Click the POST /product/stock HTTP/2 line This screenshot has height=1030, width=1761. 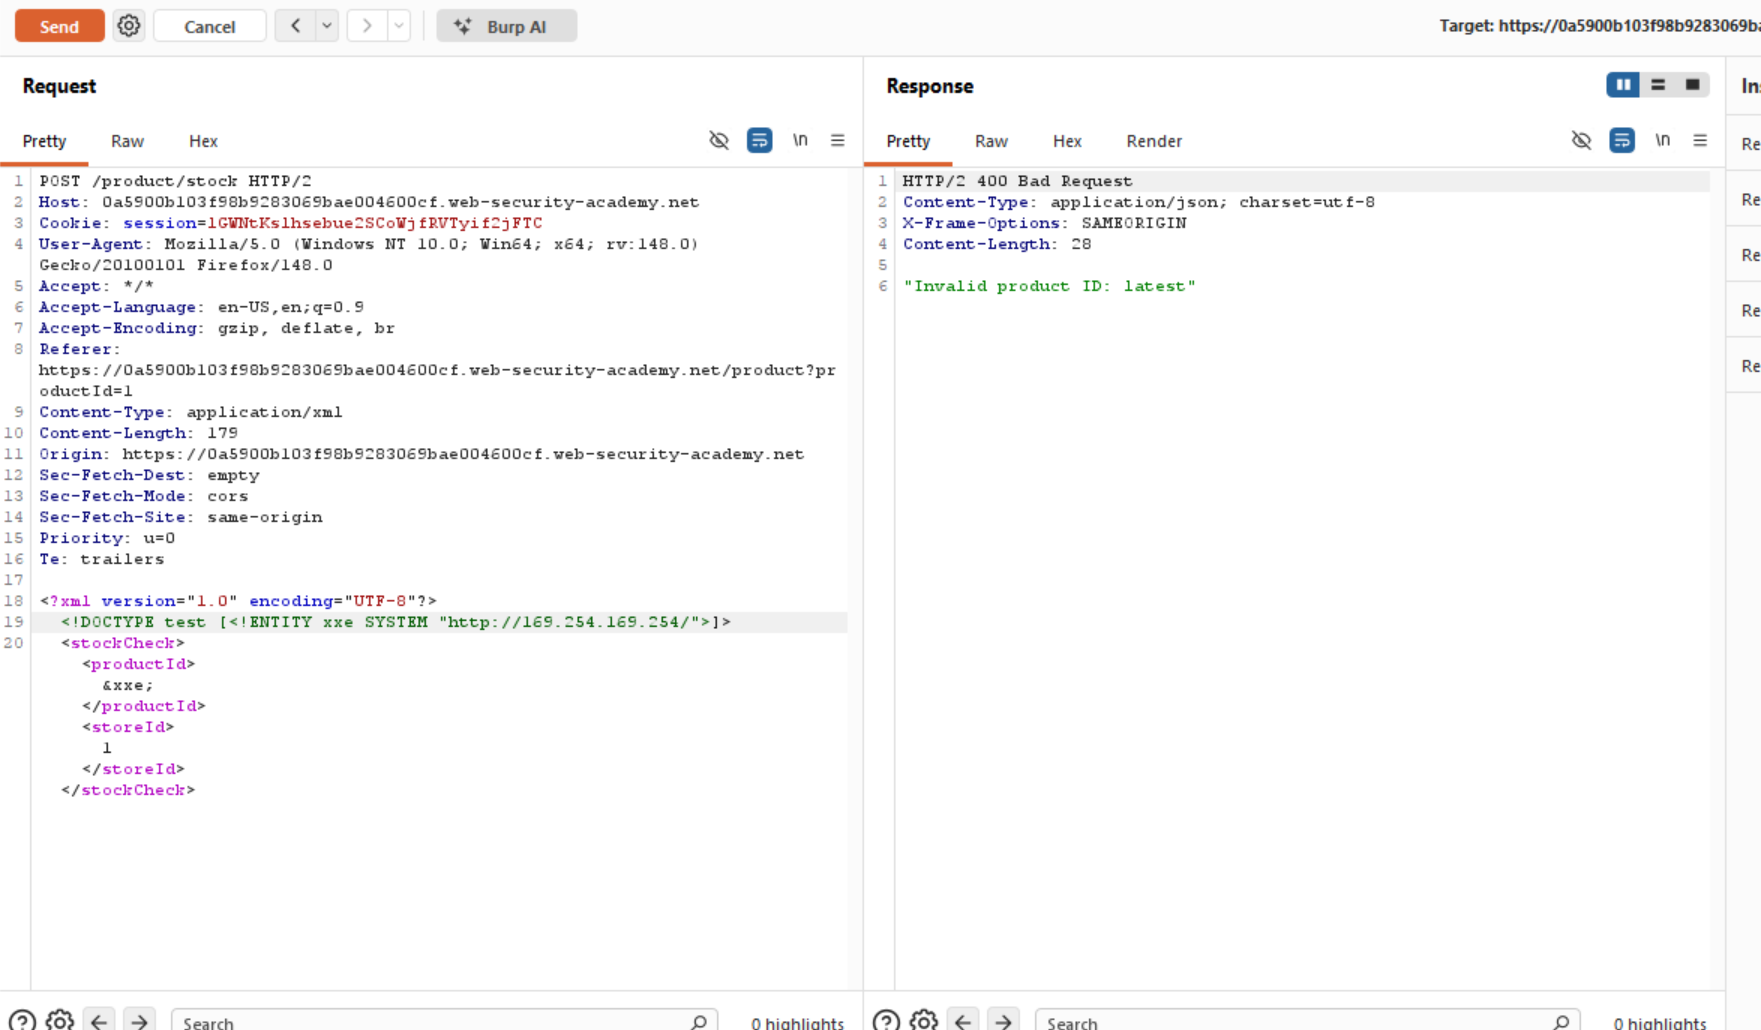175,181
